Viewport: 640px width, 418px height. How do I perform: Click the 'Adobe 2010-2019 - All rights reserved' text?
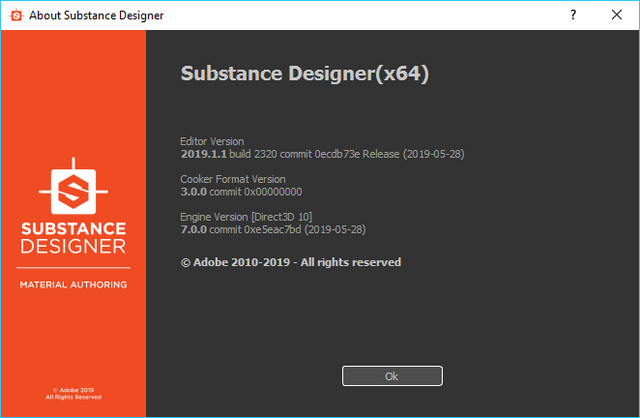pos(291,262)
